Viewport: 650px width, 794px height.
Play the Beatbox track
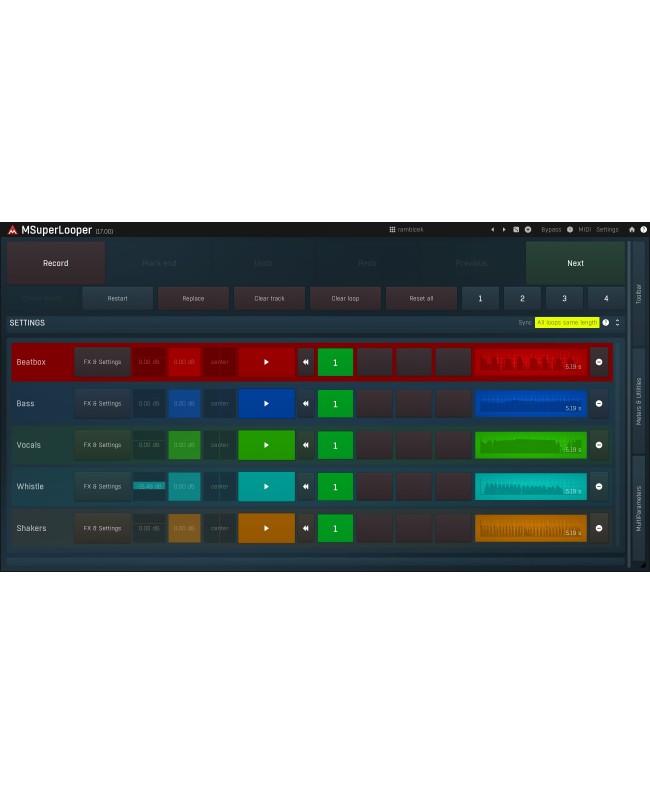[266, 362]
